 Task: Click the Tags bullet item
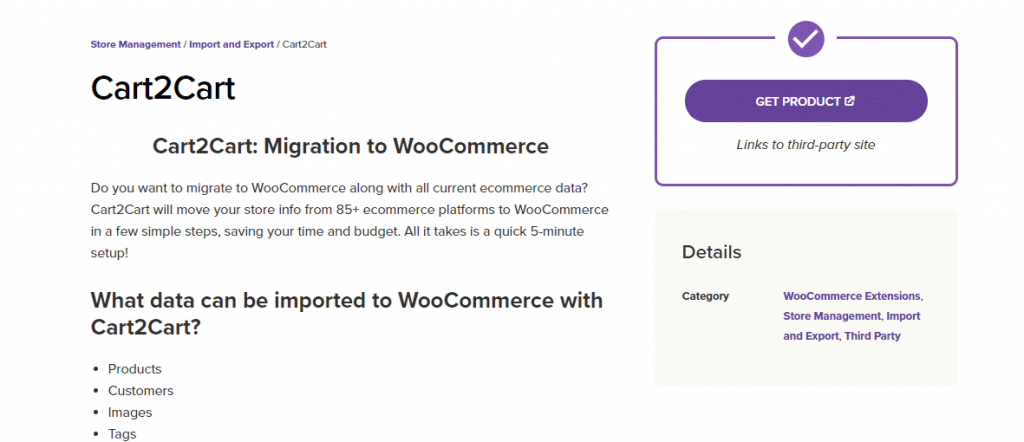[122, 434]
